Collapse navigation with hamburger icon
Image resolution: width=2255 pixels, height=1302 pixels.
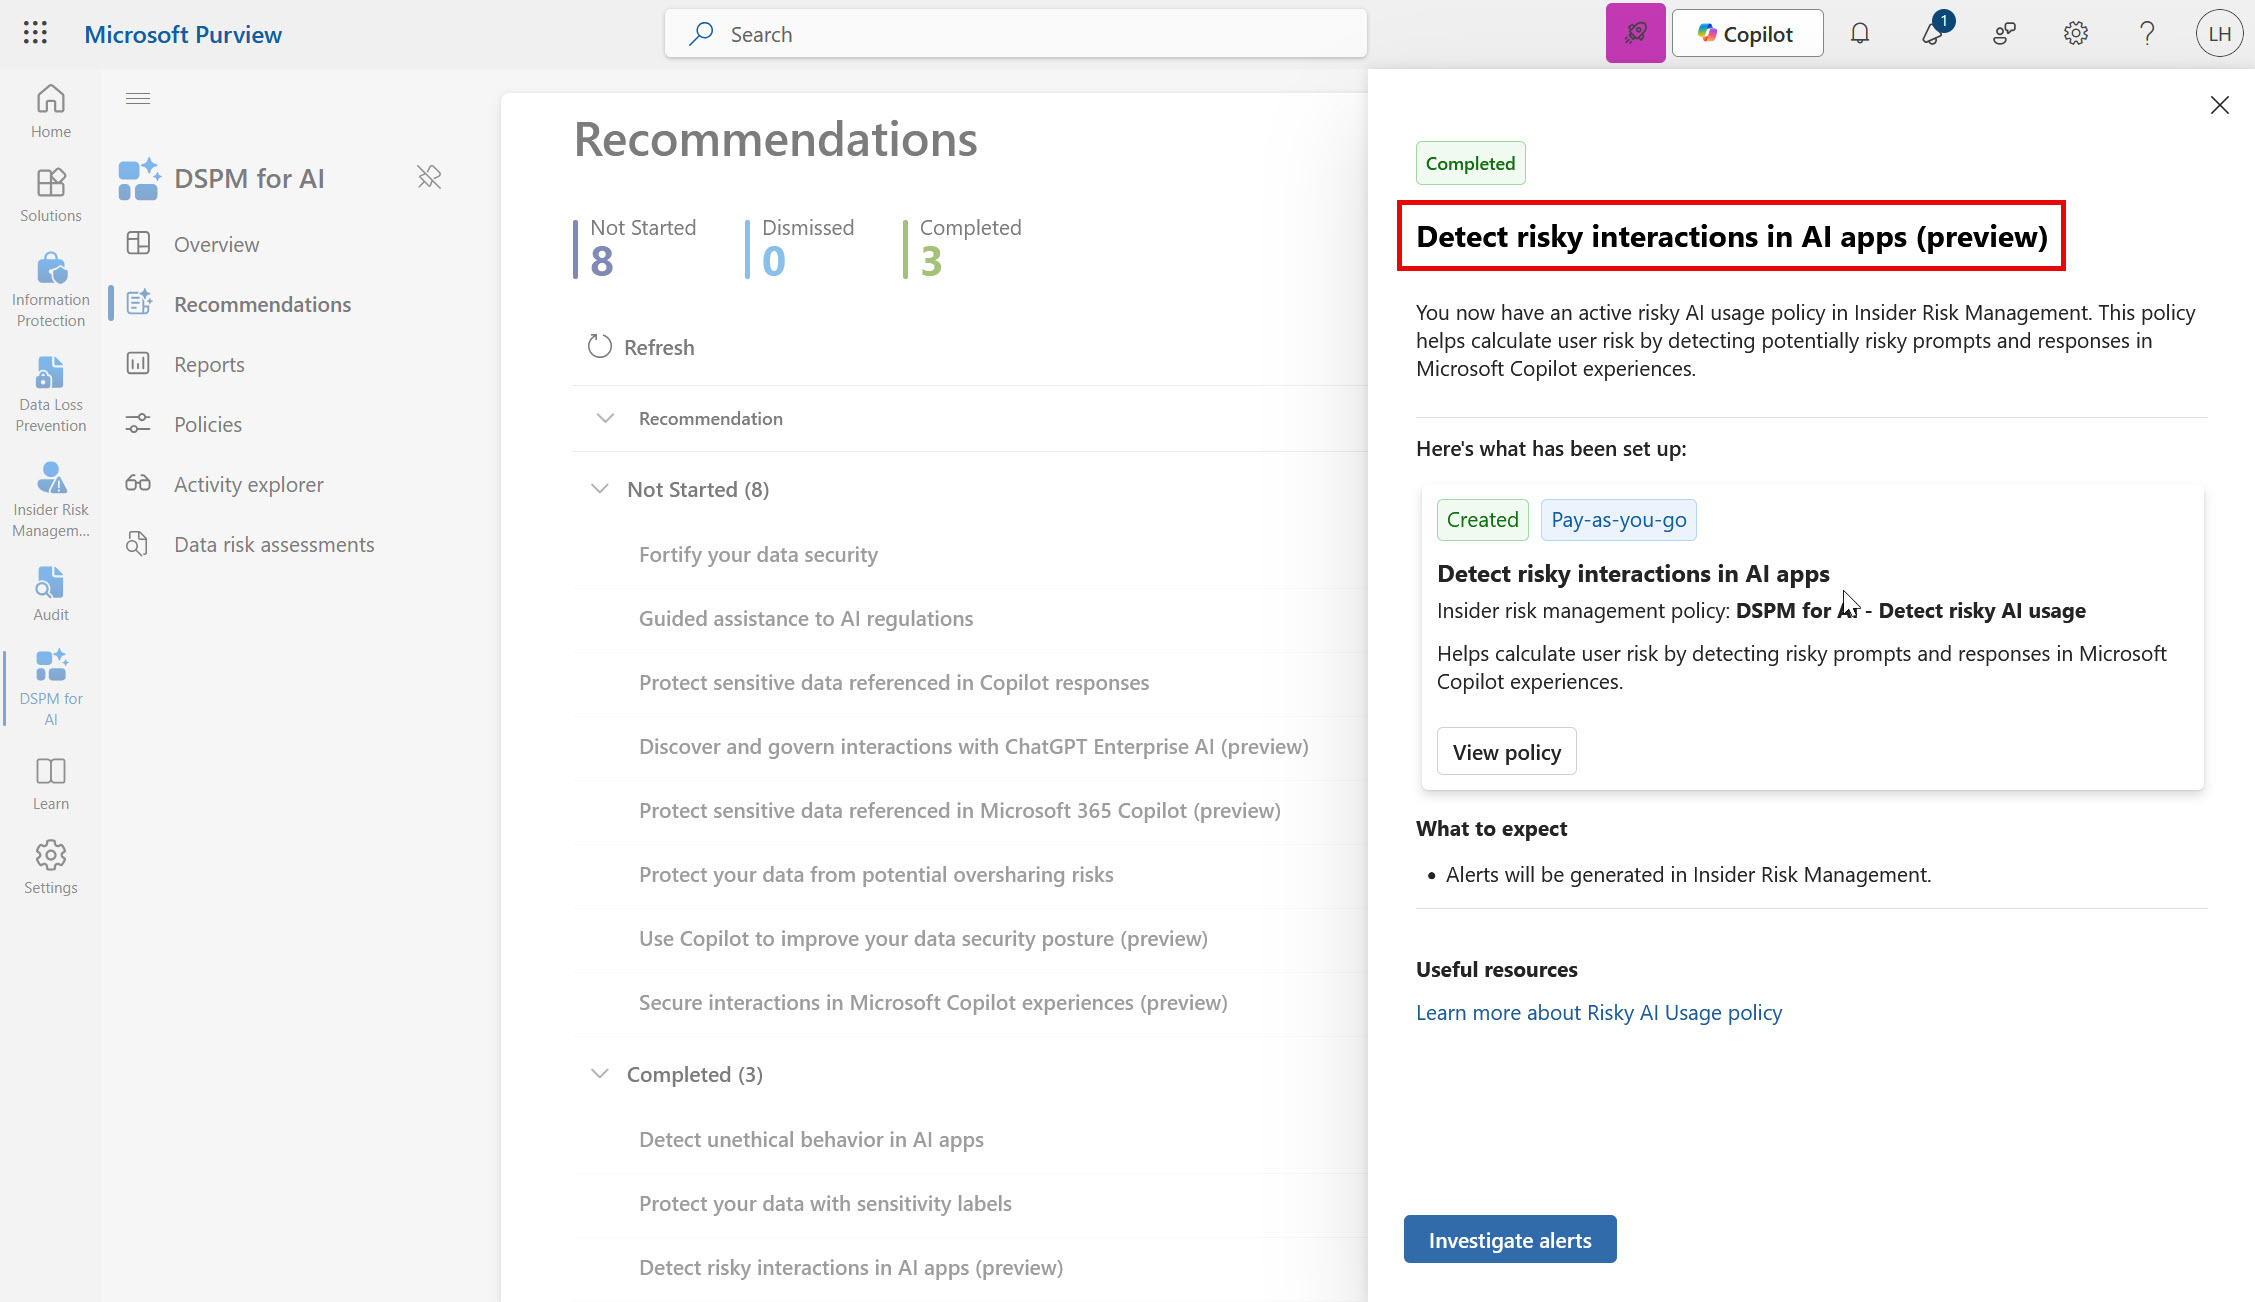tap(138, 98)
